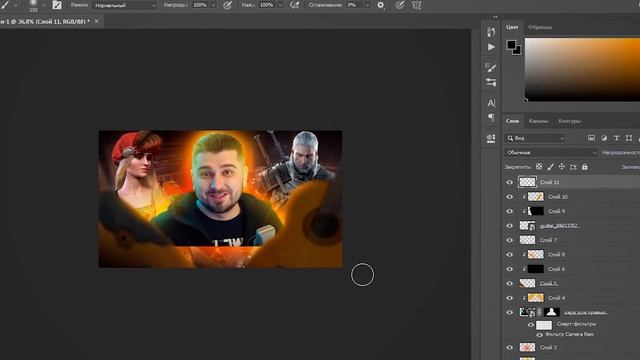Open symmetry paint butterfly icon

[417, 5]
